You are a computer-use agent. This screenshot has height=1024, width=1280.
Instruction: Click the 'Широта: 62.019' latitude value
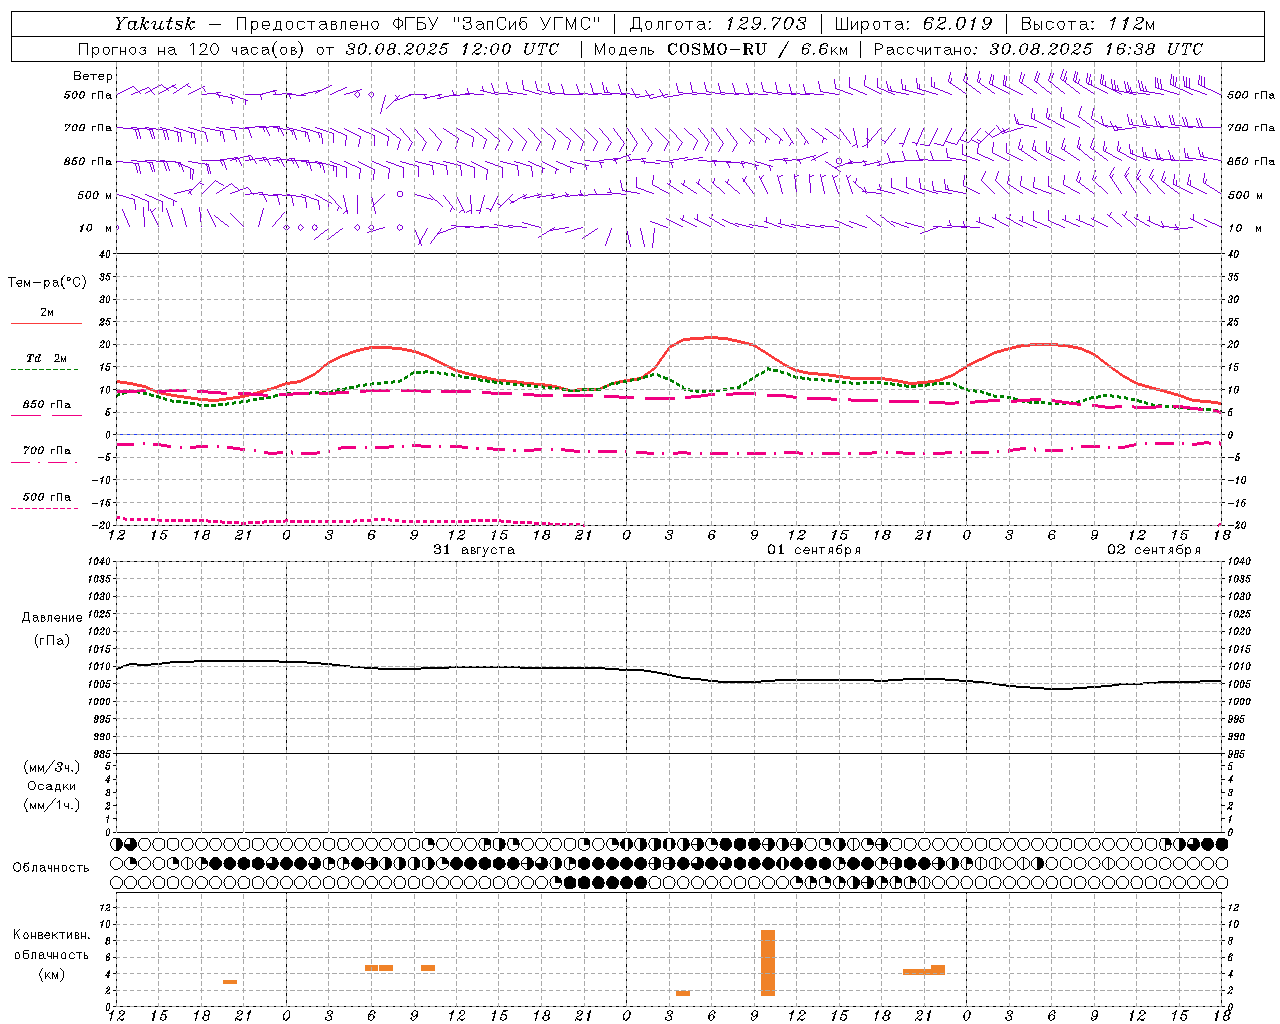tap(913, 24)
